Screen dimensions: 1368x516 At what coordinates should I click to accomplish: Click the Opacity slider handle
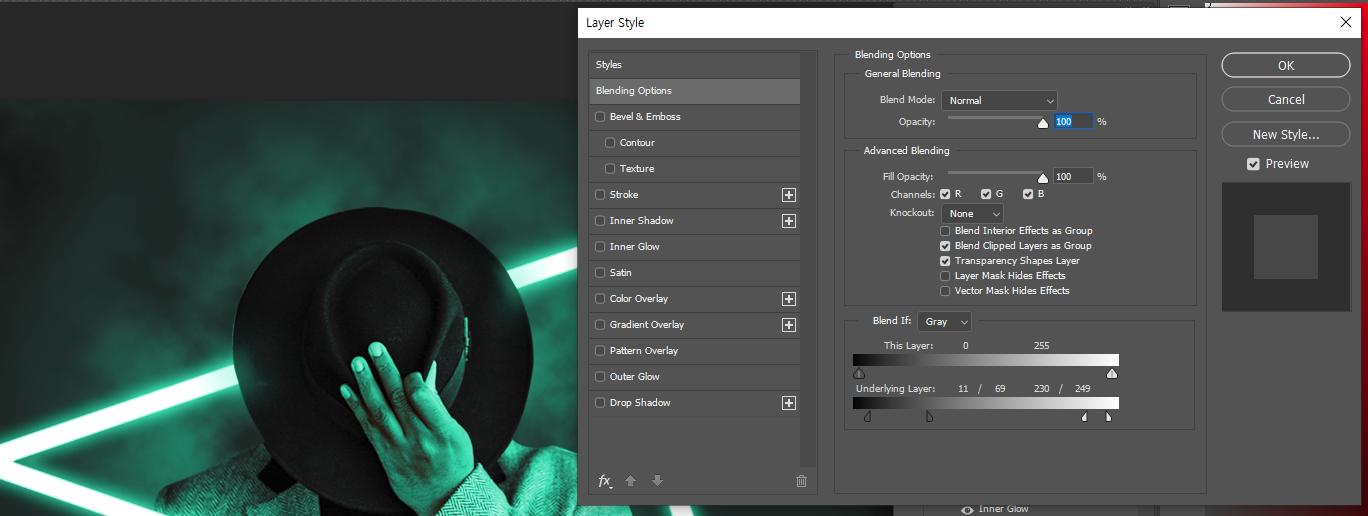pos(1043,123)
